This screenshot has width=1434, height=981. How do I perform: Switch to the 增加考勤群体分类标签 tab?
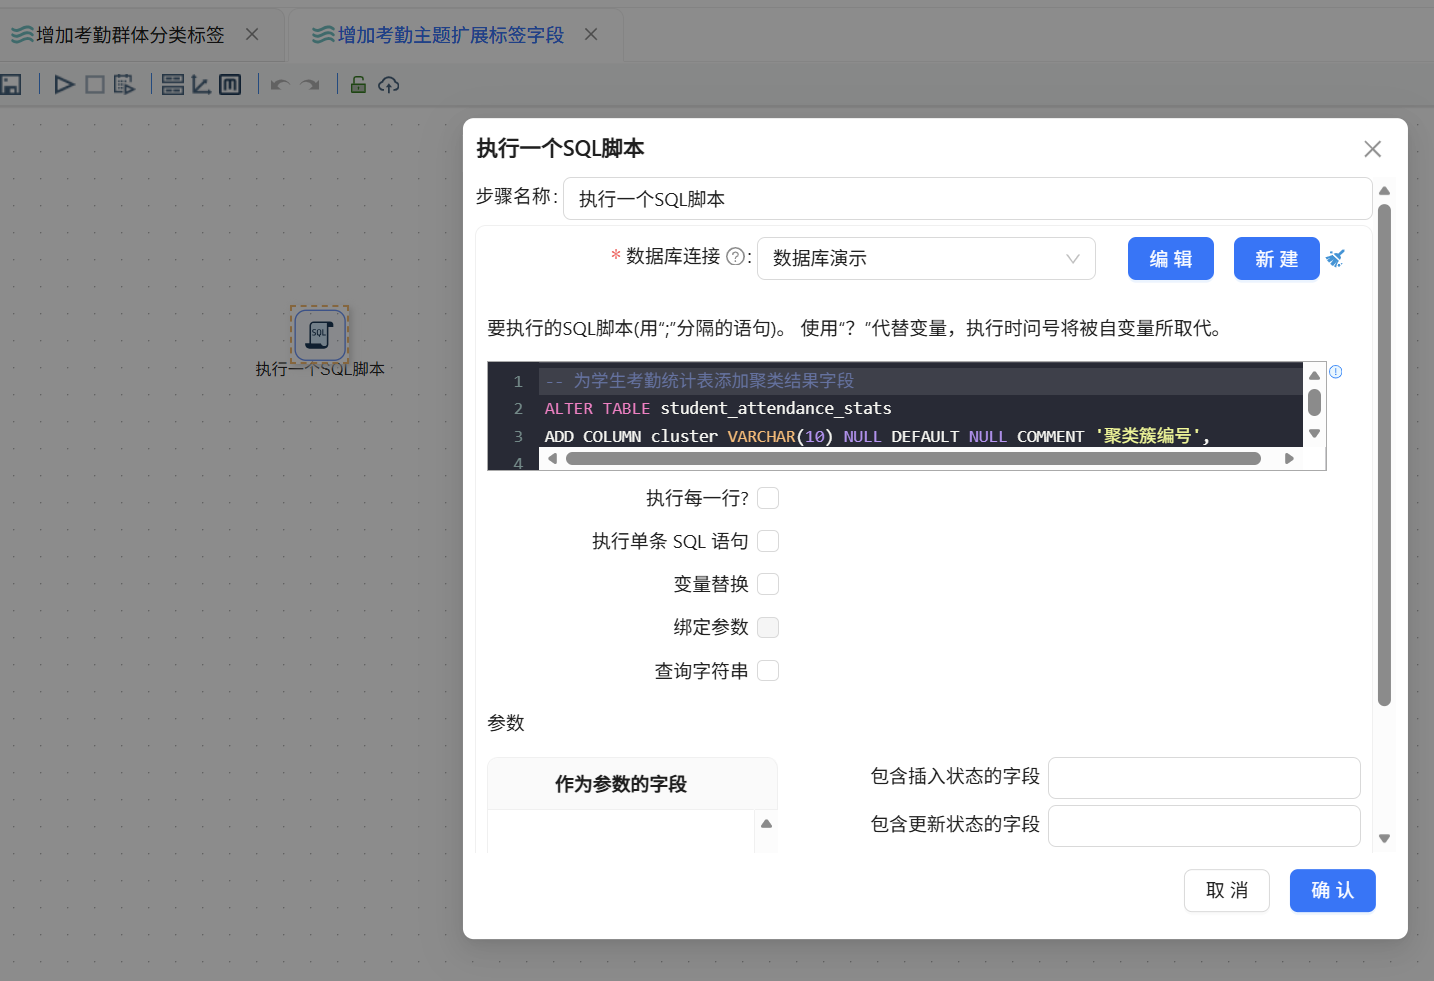(x=130, y=35)
